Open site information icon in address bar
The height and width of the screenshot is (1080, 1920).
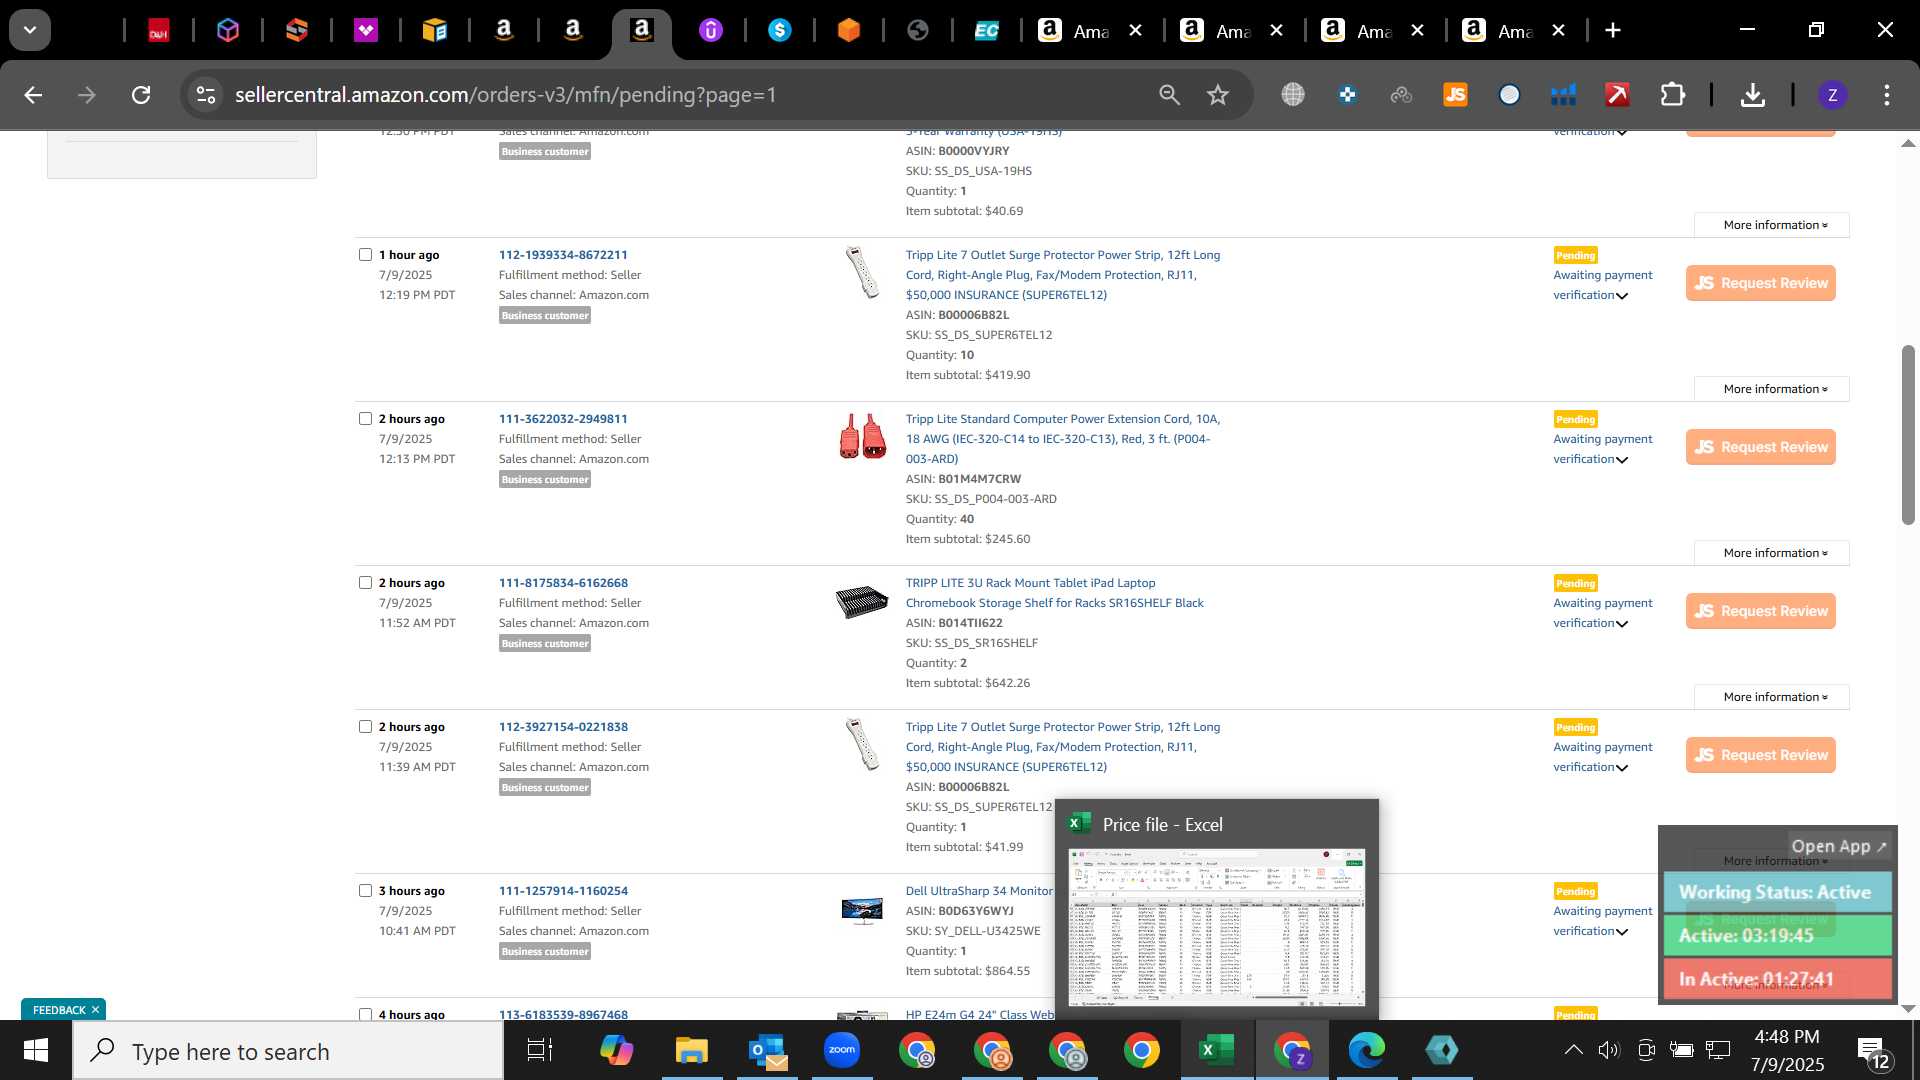pyautogui.click(x=206, y=95)
